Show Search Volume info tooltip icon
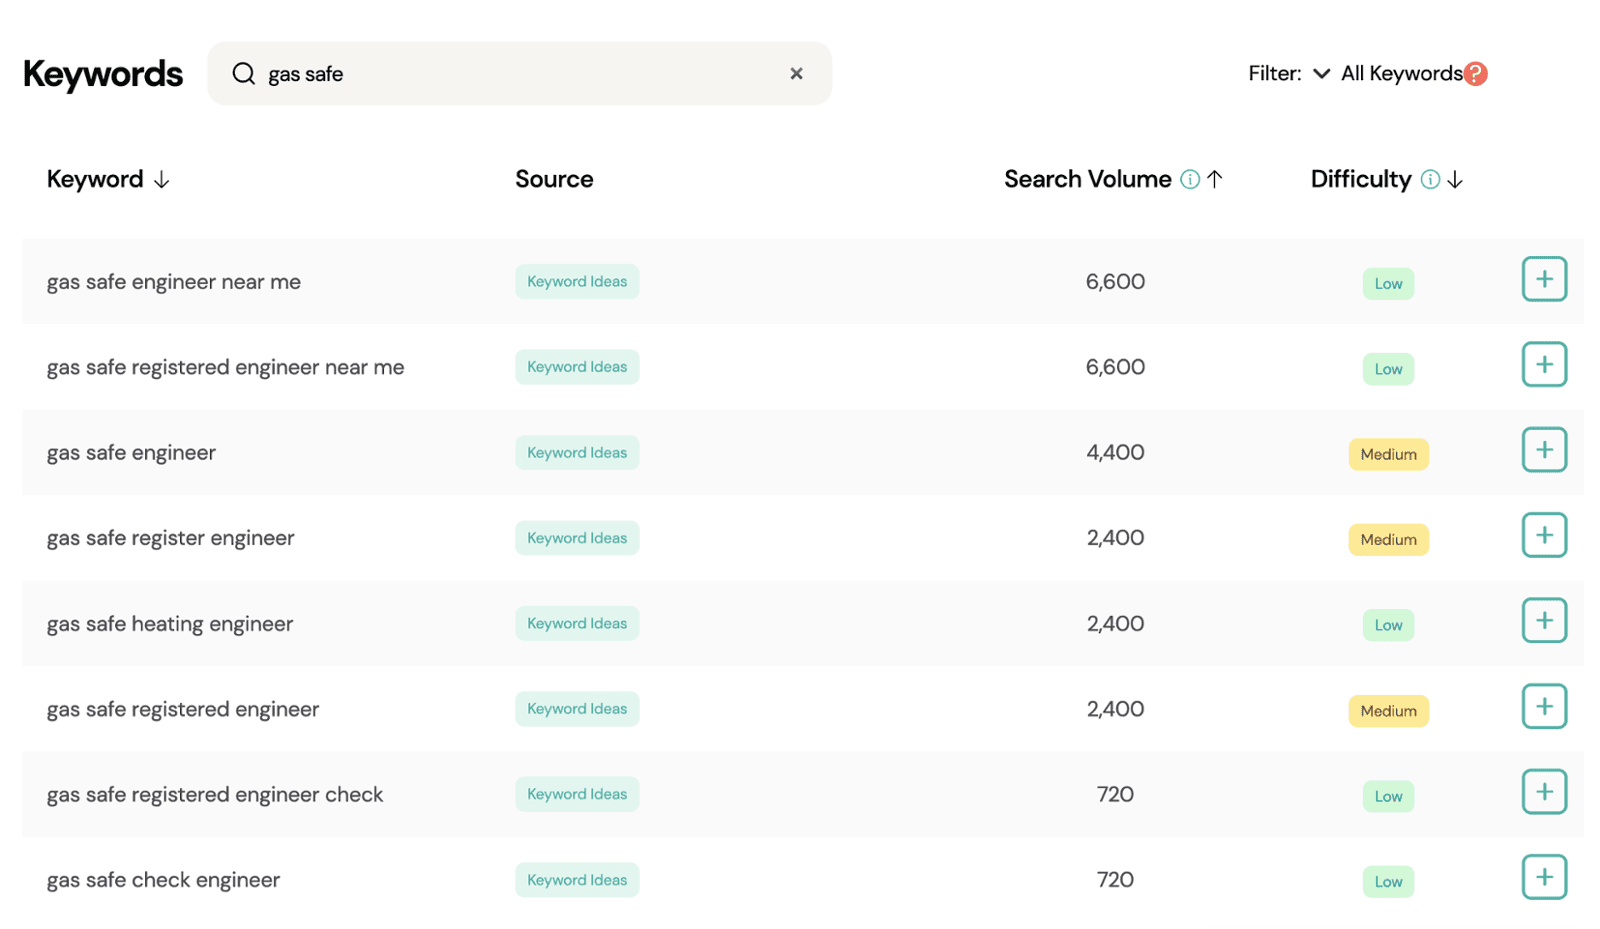 click(1190, 179)
